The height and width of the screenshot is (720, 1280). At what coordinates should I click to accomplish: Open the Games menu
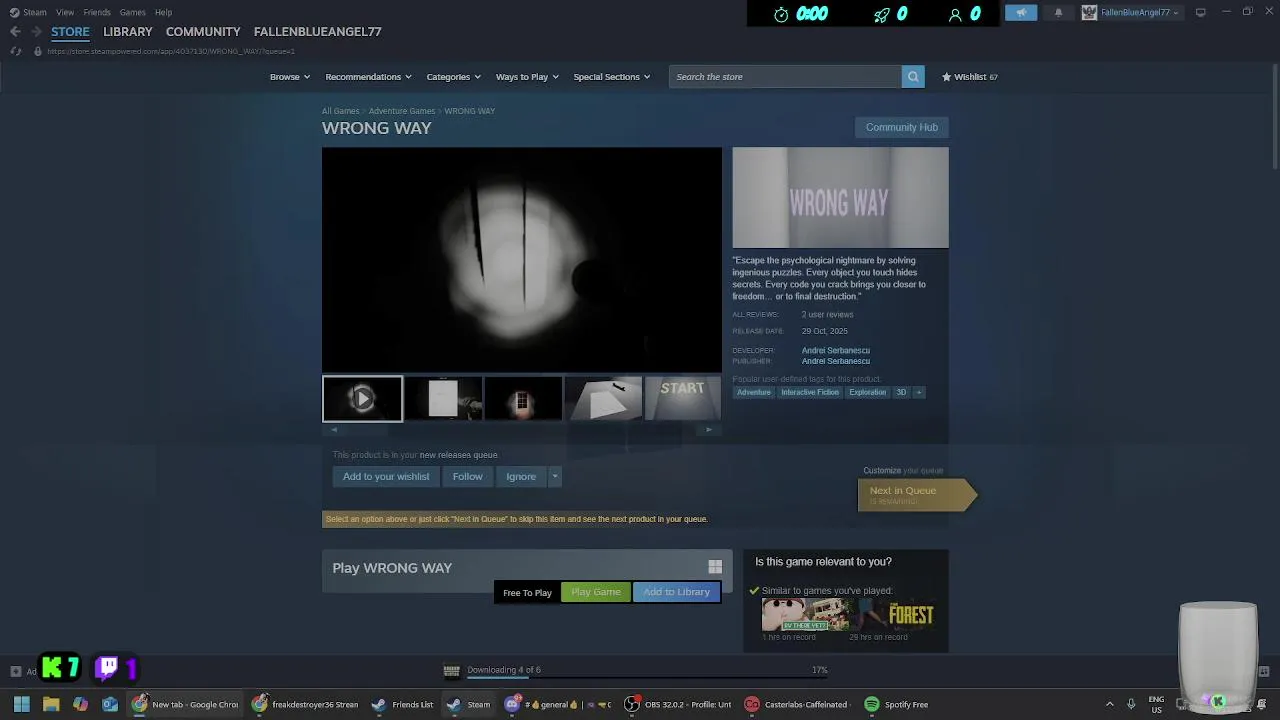(133, 12)
